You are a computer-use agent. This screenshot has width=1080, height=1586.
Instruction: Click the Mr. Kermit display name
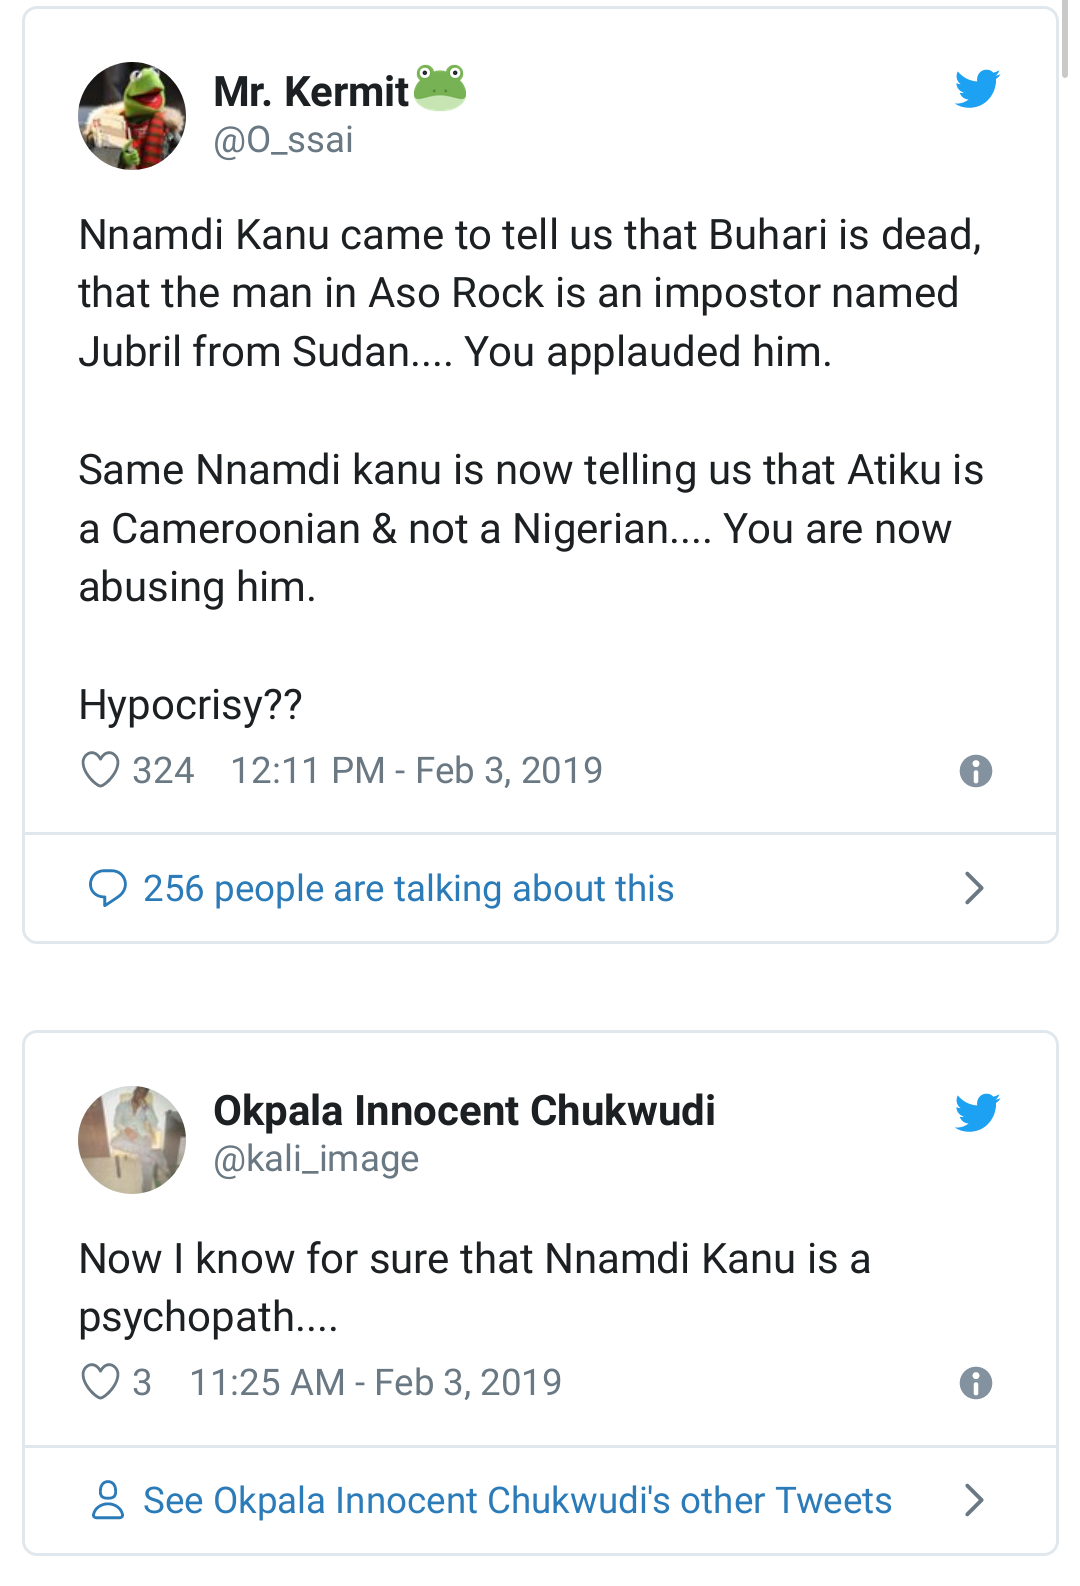pos(311,92)
